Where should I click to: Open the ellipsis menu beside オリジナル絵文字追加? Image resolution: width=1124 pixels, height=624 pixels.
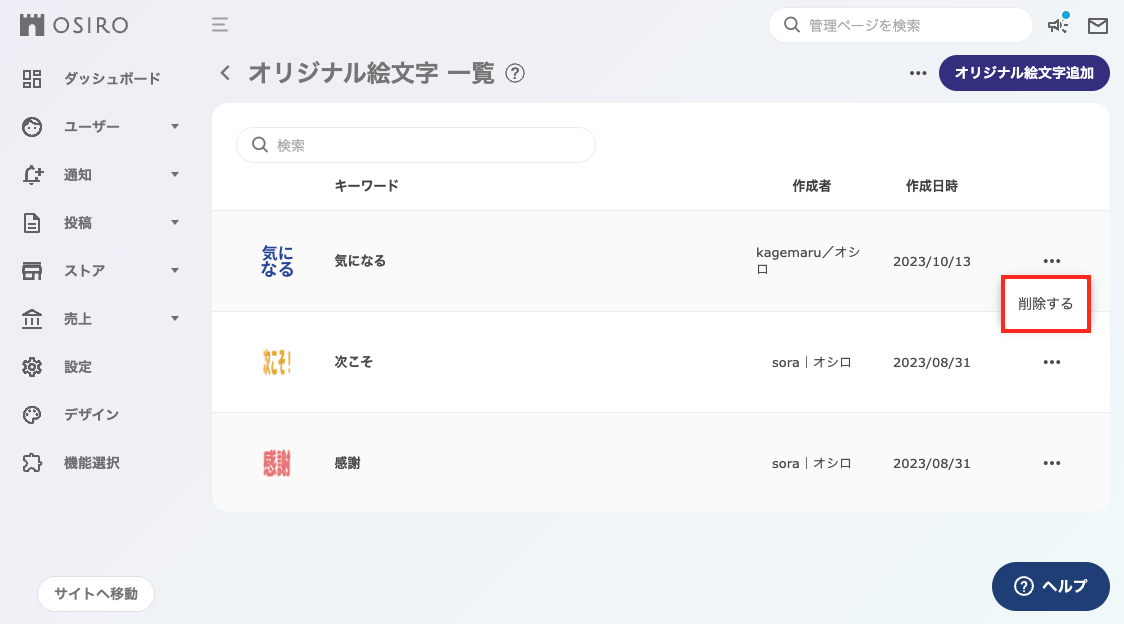click(917, 72)
